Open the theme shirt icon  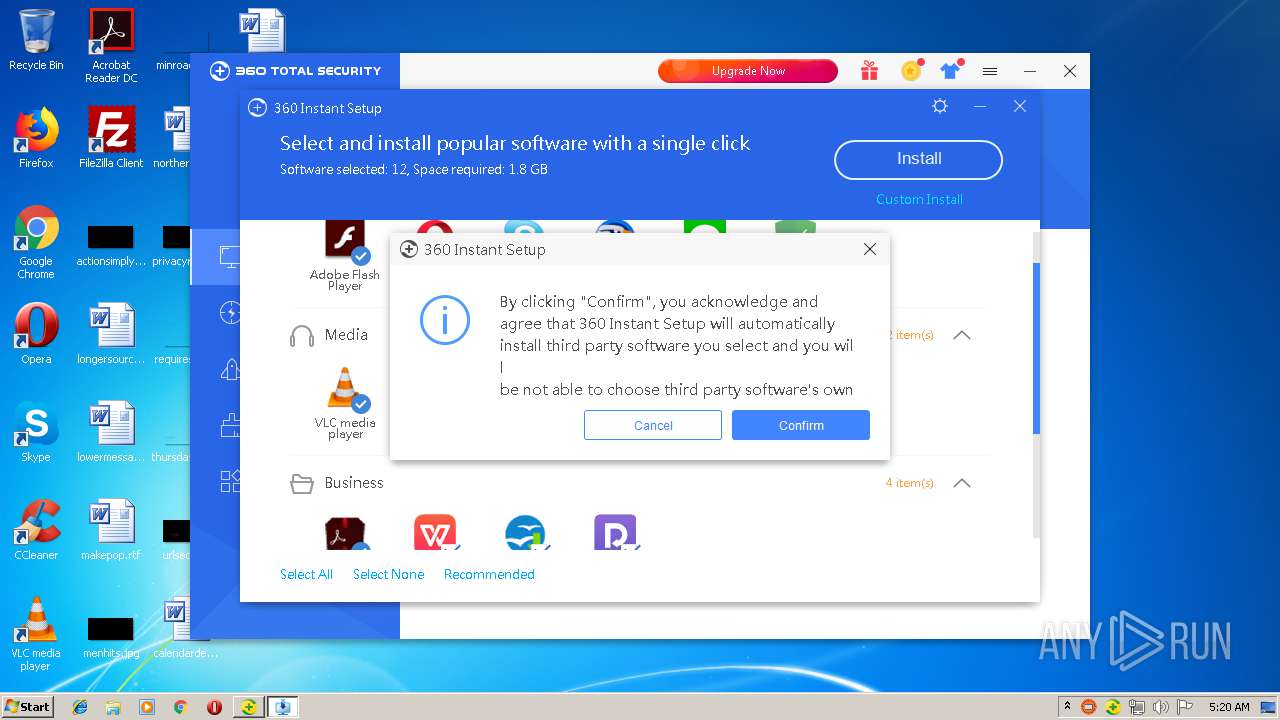click(x=950, y=70)
